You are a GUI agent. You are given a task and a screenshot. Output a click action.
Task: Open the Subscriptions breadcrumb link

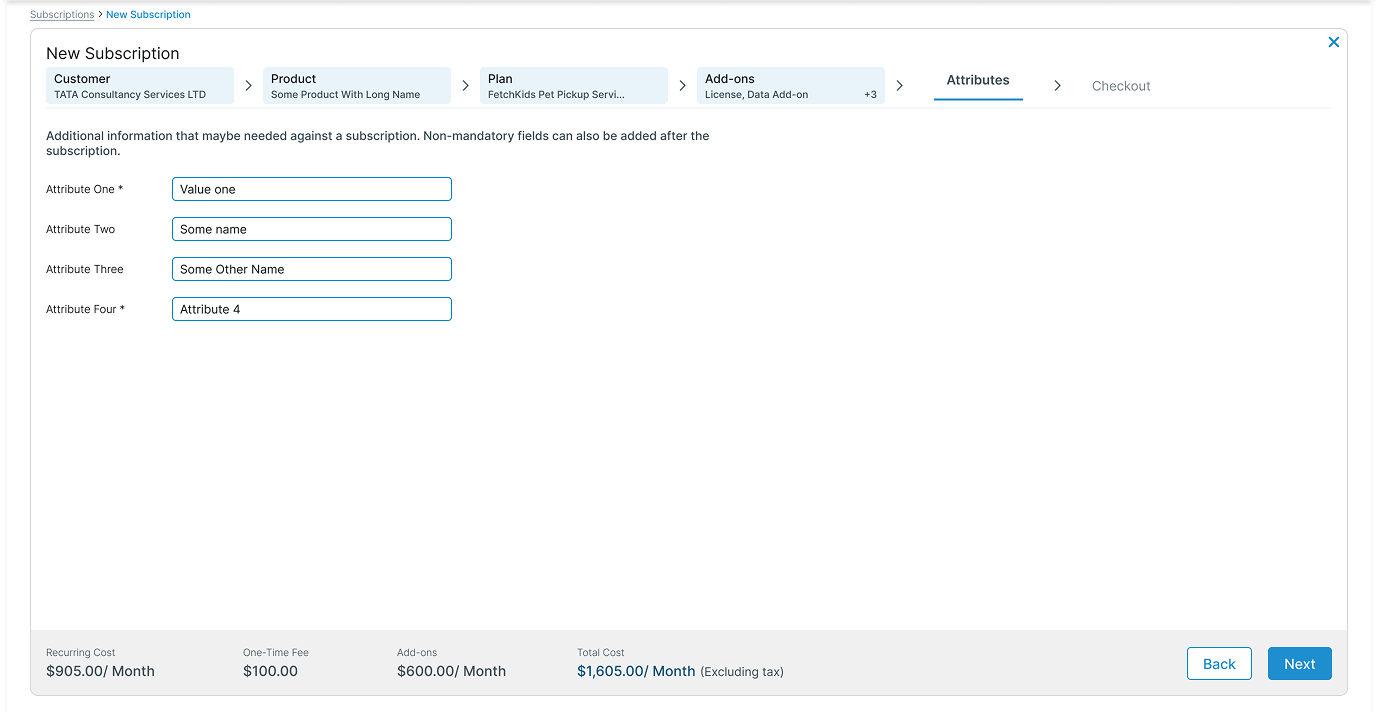tap(62, 15)
